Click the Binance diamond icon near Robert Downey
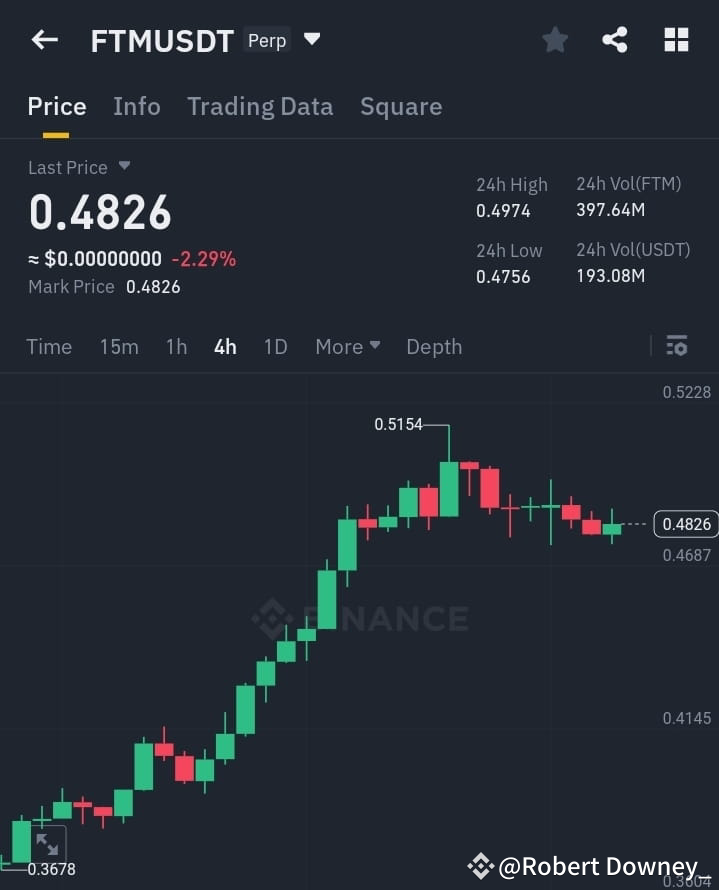This screenshot has width=719, height=890. [x=482, y=866]
